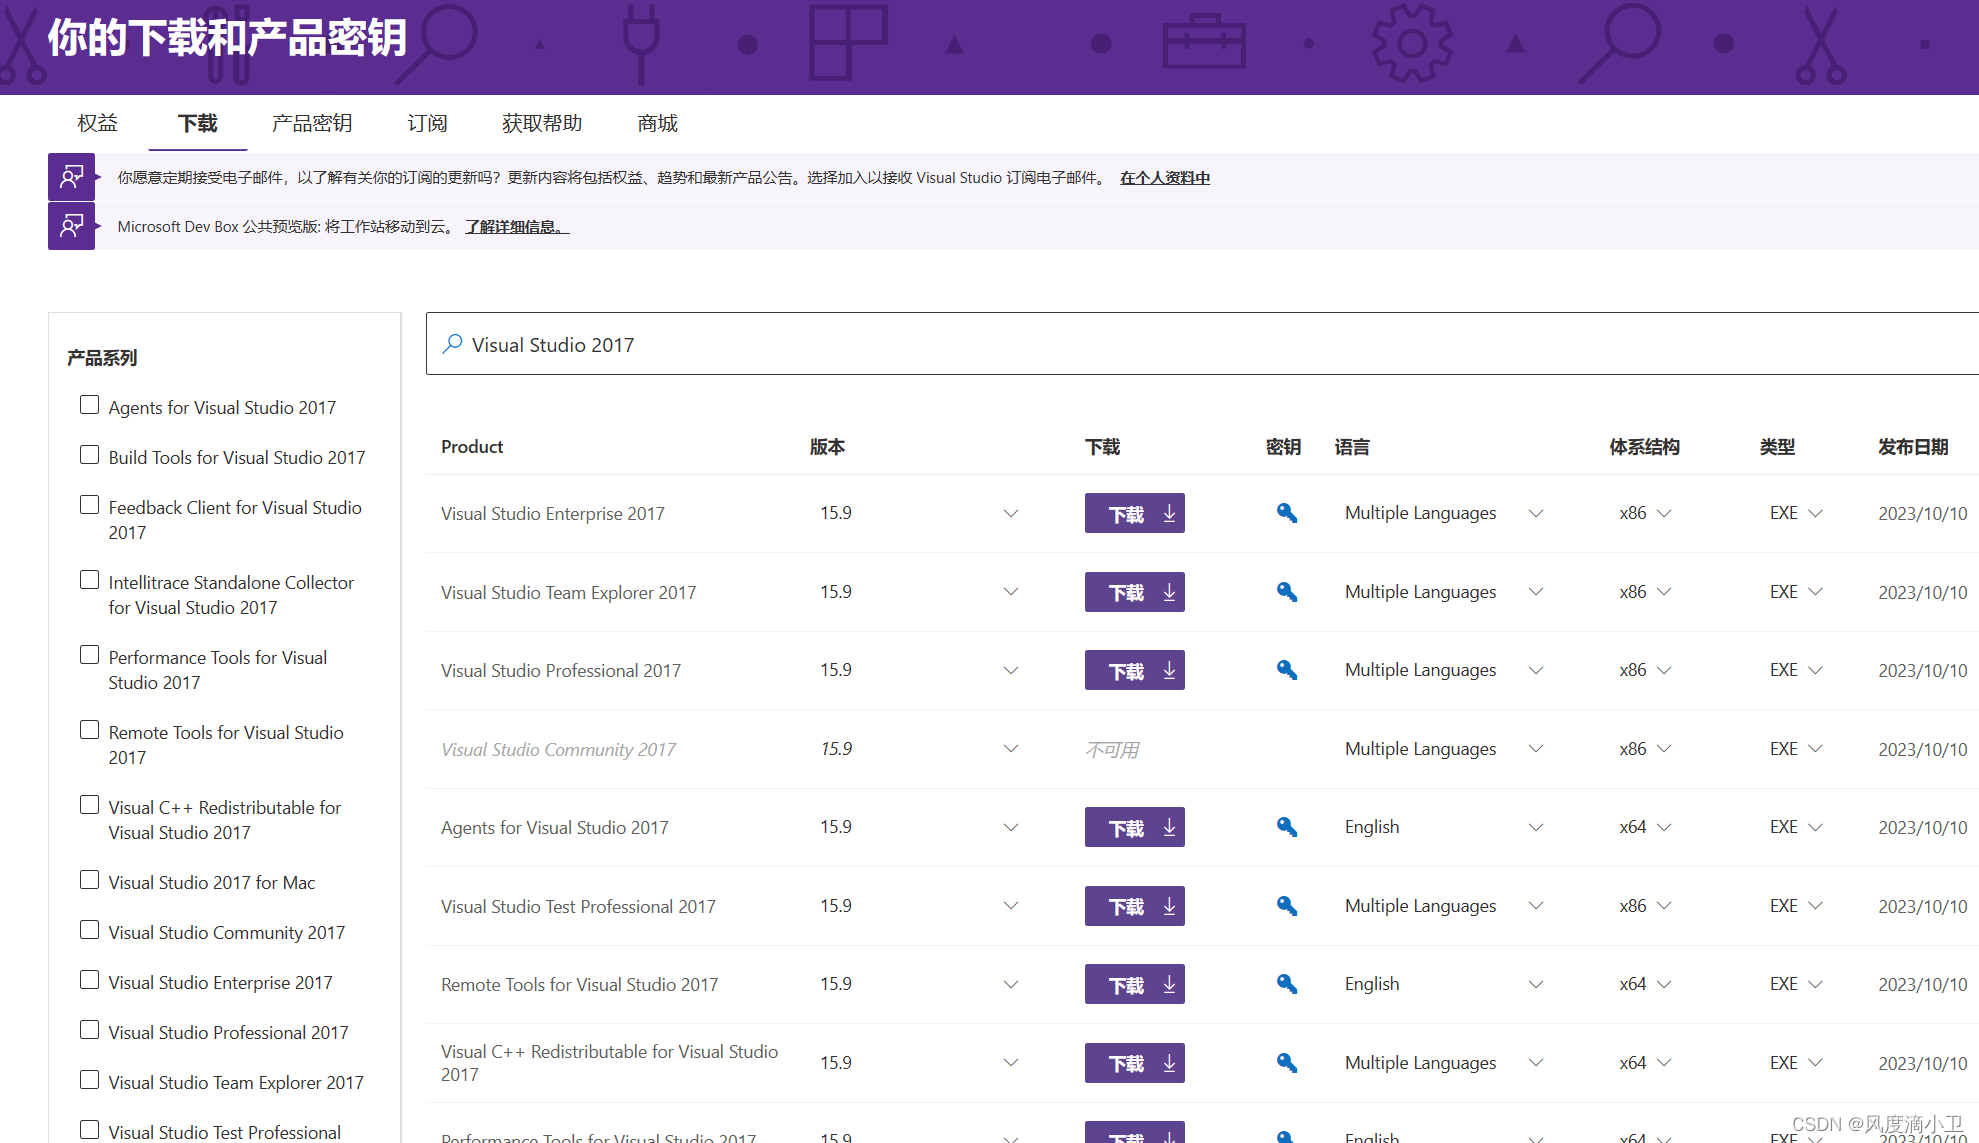This screenshot has height=1143, width=1979.
Task: Open the 在个人资料中 link
Action: (1164, 178)
